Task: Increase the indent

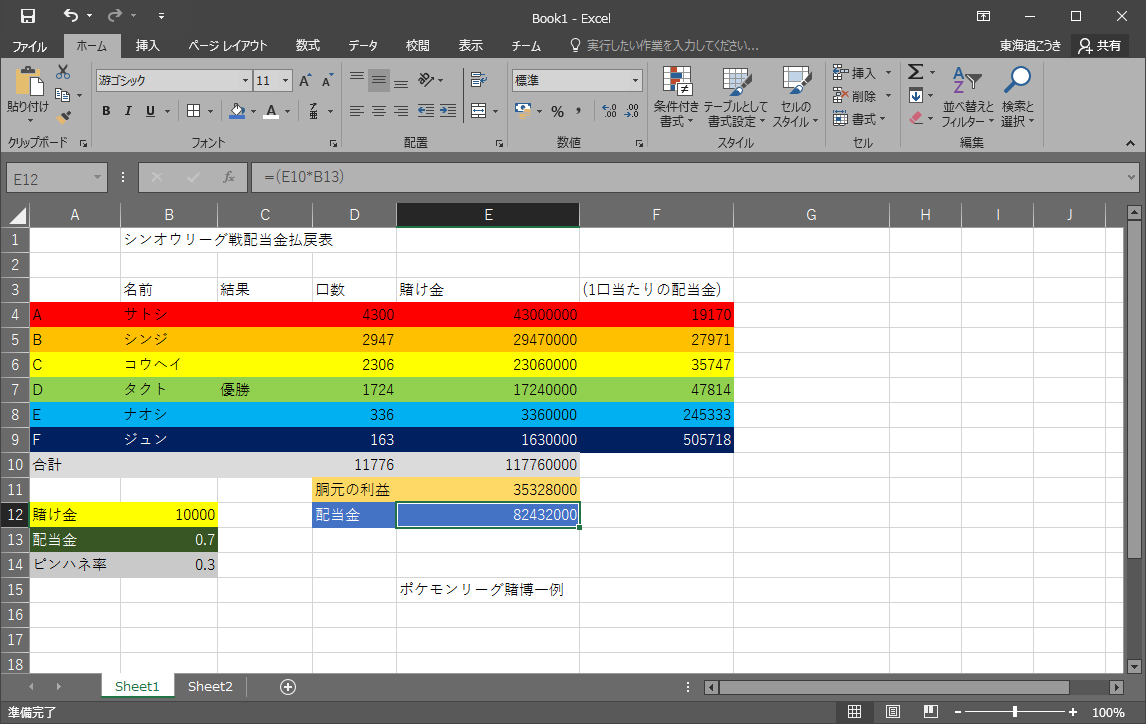Action: [x=448, y=111]
